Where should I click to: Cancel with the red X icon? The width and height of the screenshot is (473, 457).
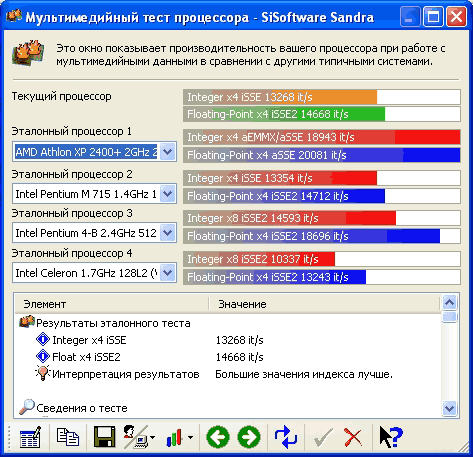point(353,437)
